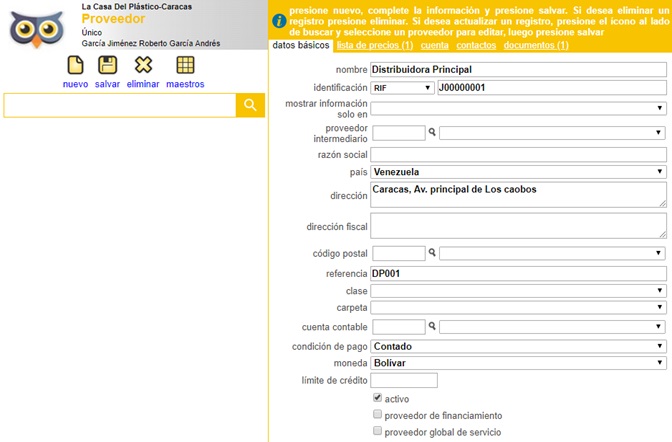This screenshot has height=442, width=672.
Task: Open the moneda Bolívar dropdown
Action: coord(518,363)
